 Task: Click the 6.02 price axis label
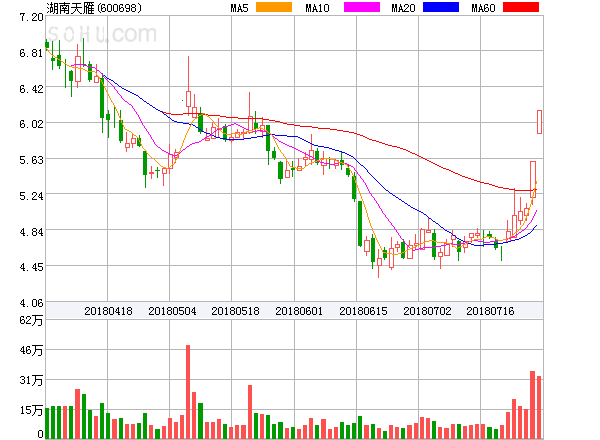31,124
